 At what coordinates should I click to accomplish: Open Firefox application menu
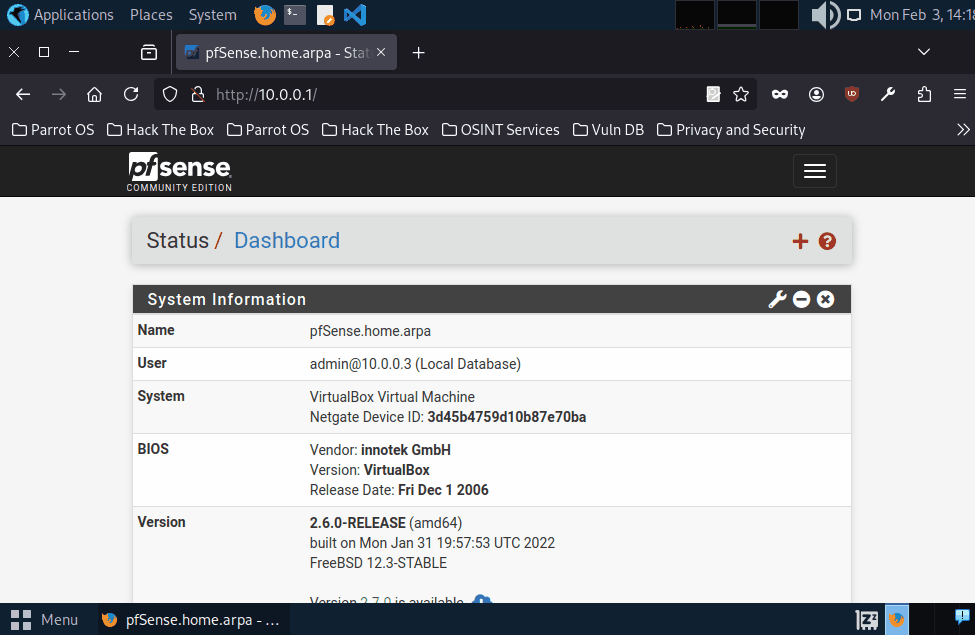click(x=959, y=95)
